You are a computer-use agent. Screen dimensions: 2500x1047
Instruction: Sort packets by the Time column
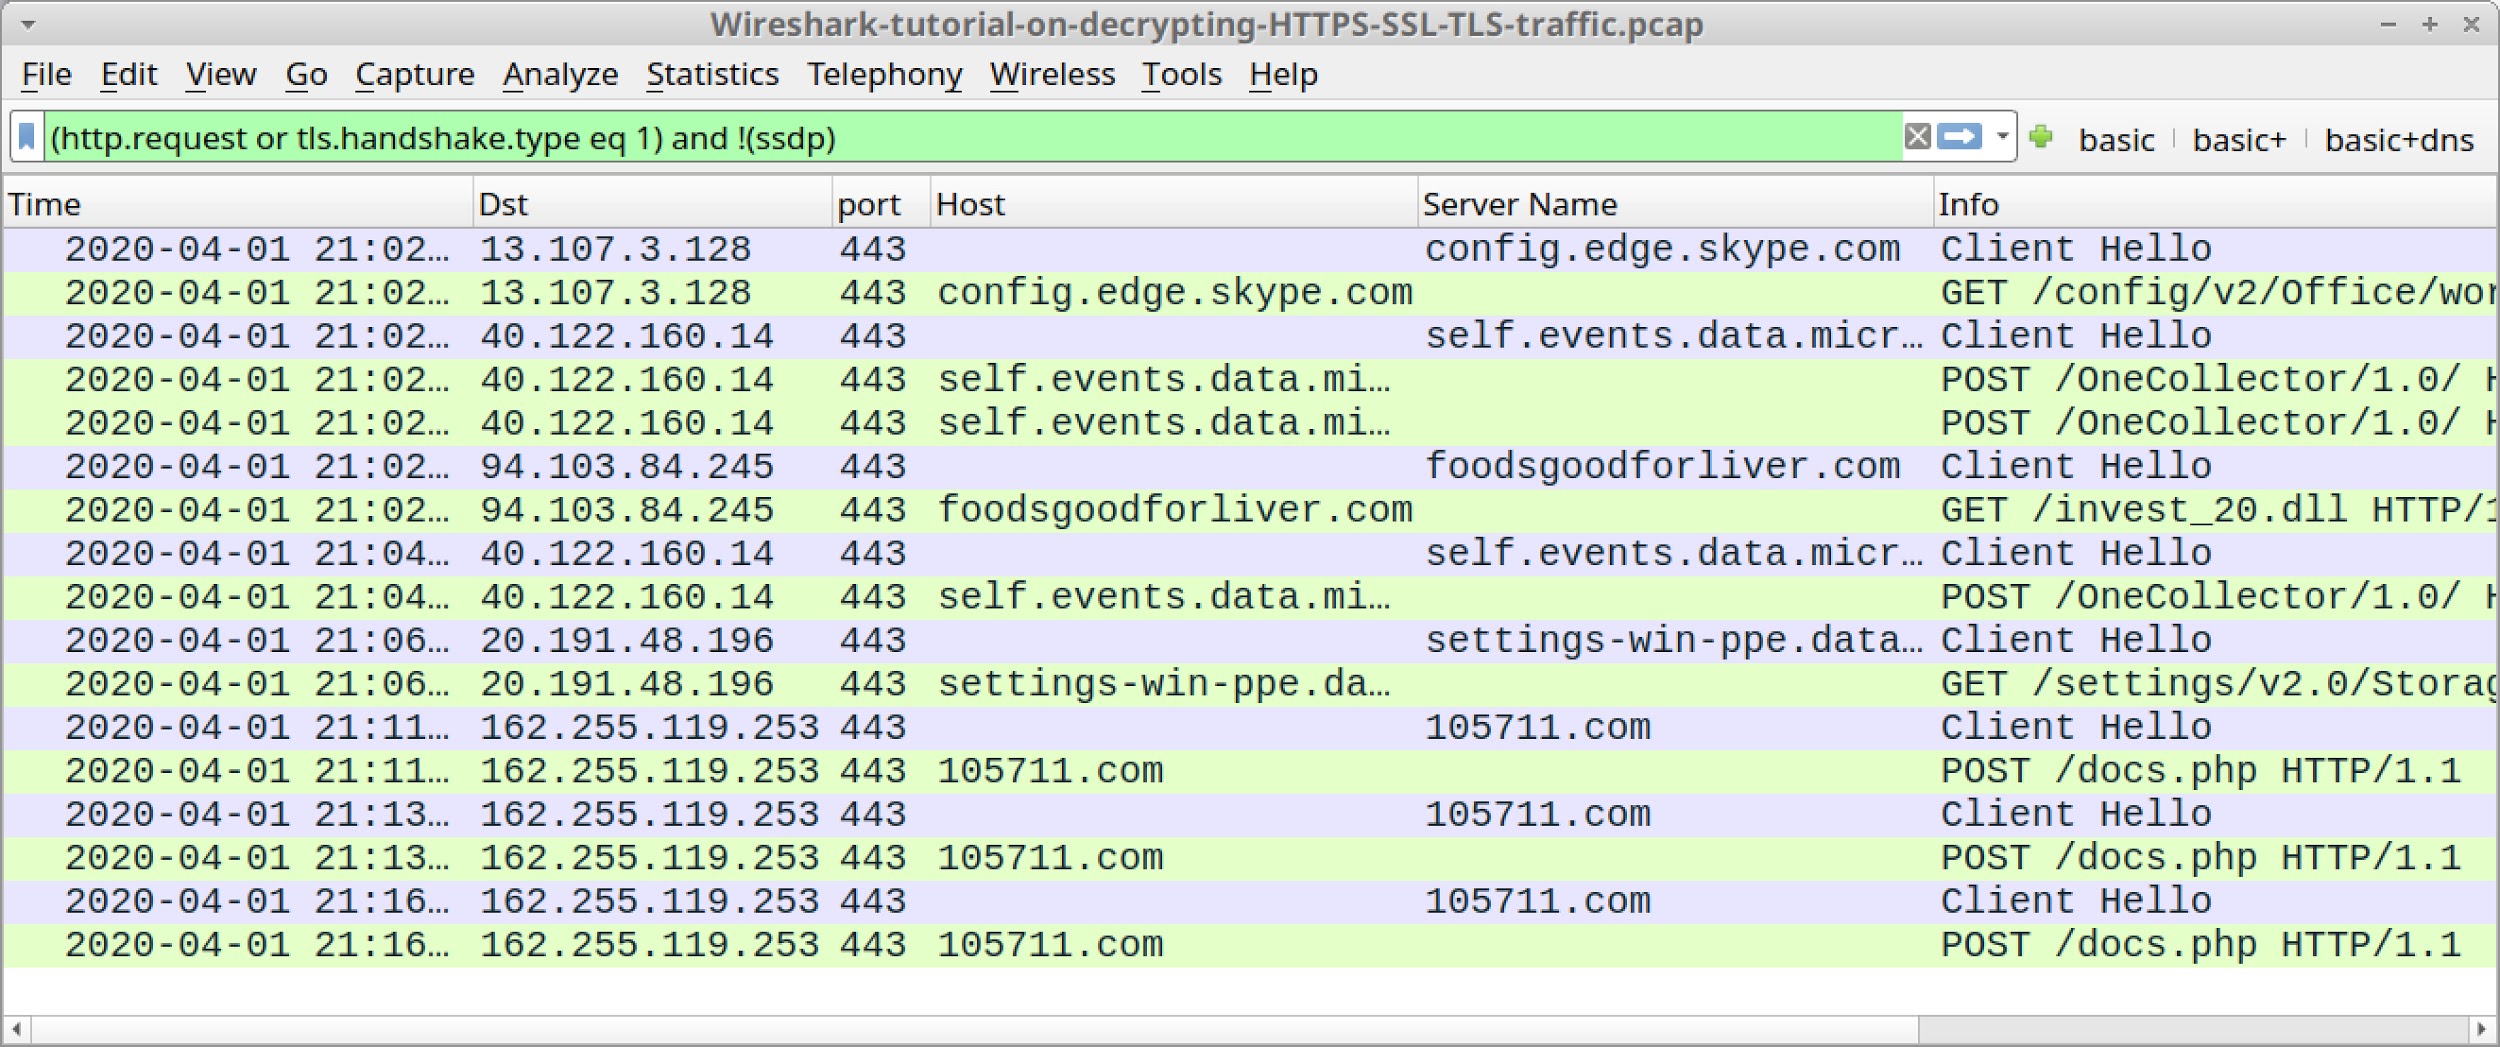click(x=45, y=203)
